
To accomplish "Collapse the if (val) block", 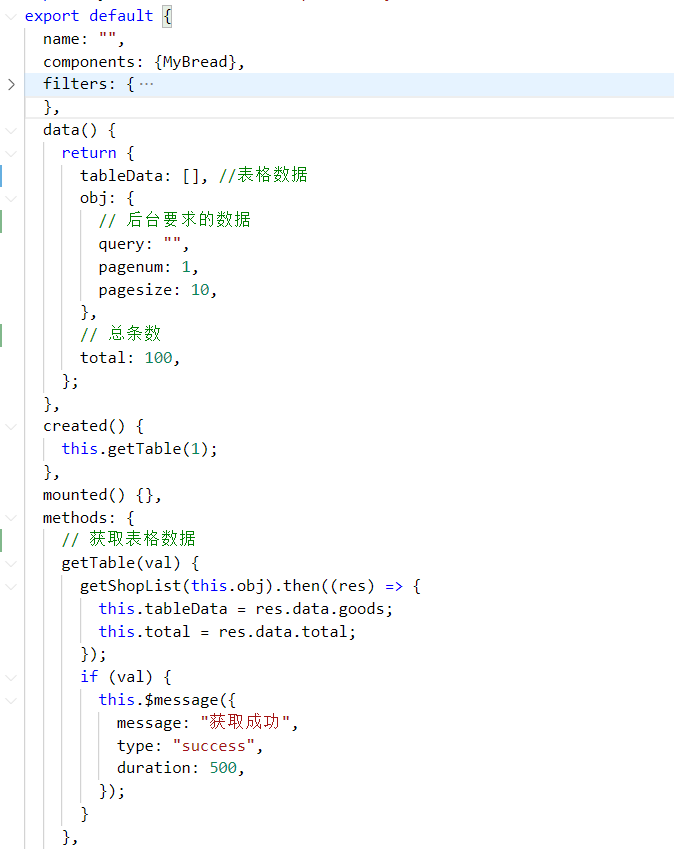I will (x=11, y=677).
